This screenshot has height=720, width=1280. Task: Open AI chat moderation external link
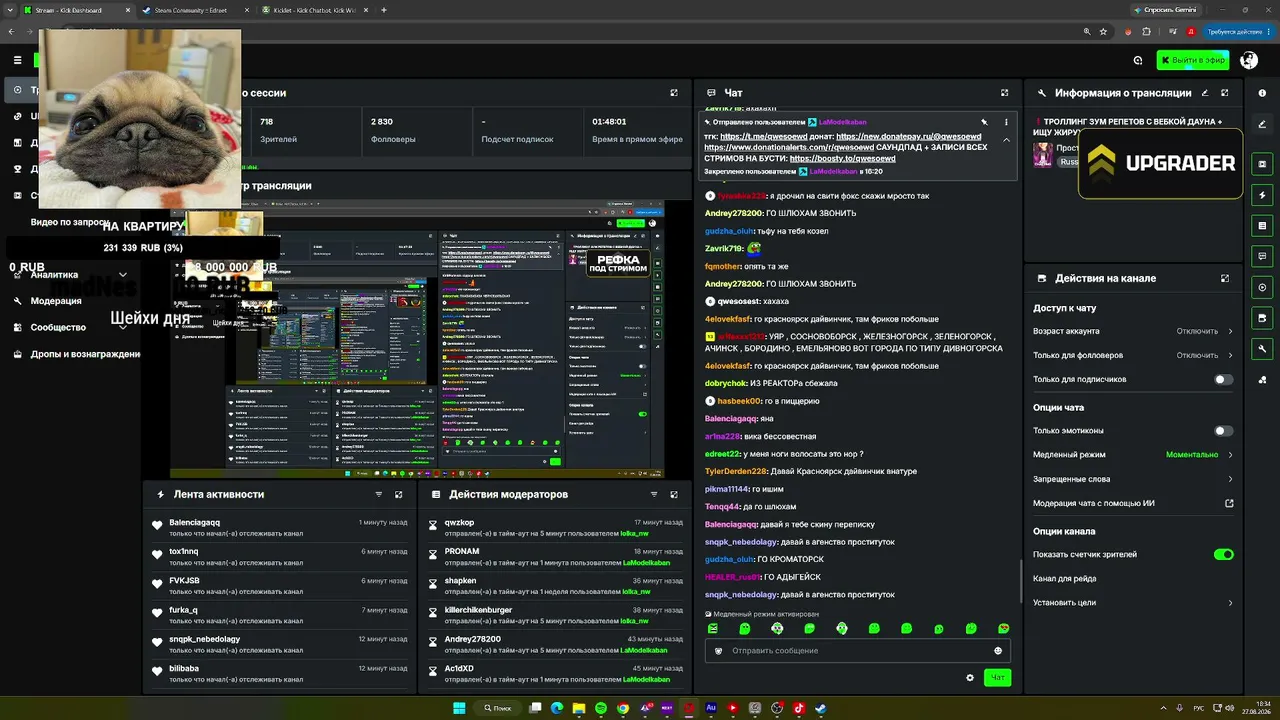[x=1229, y=504]
